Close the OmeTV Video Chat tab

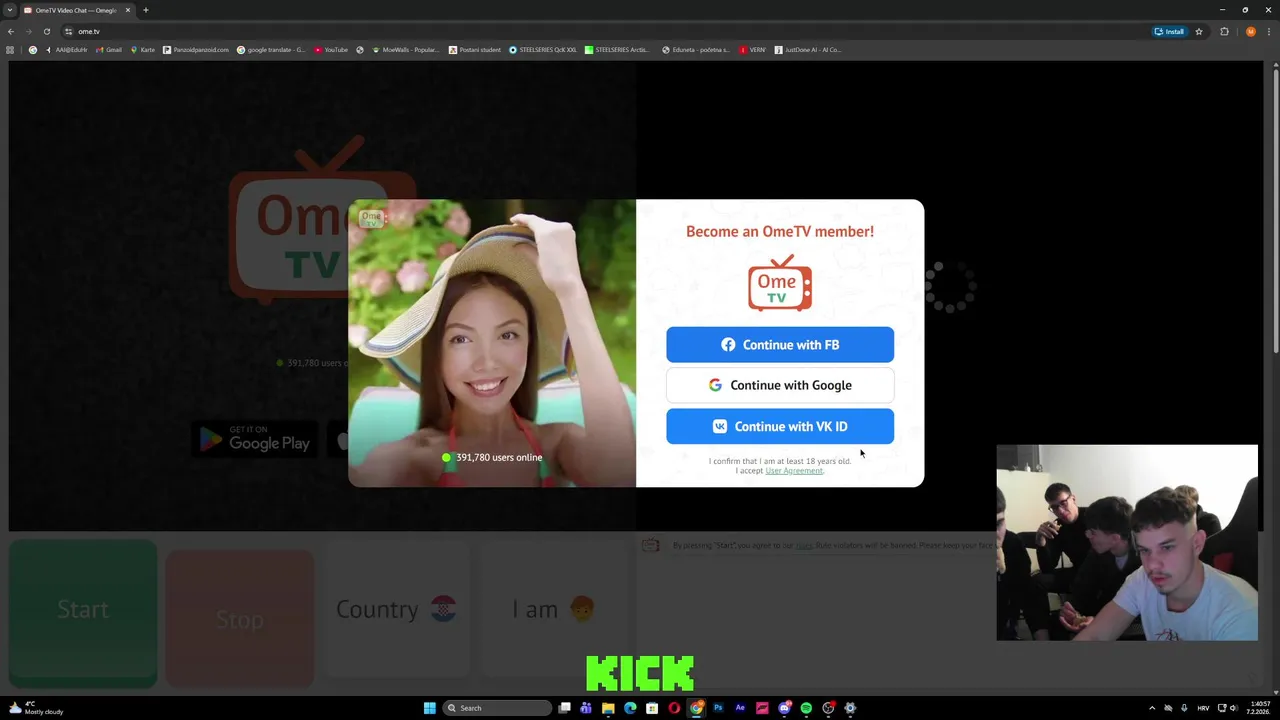[127, 10]
